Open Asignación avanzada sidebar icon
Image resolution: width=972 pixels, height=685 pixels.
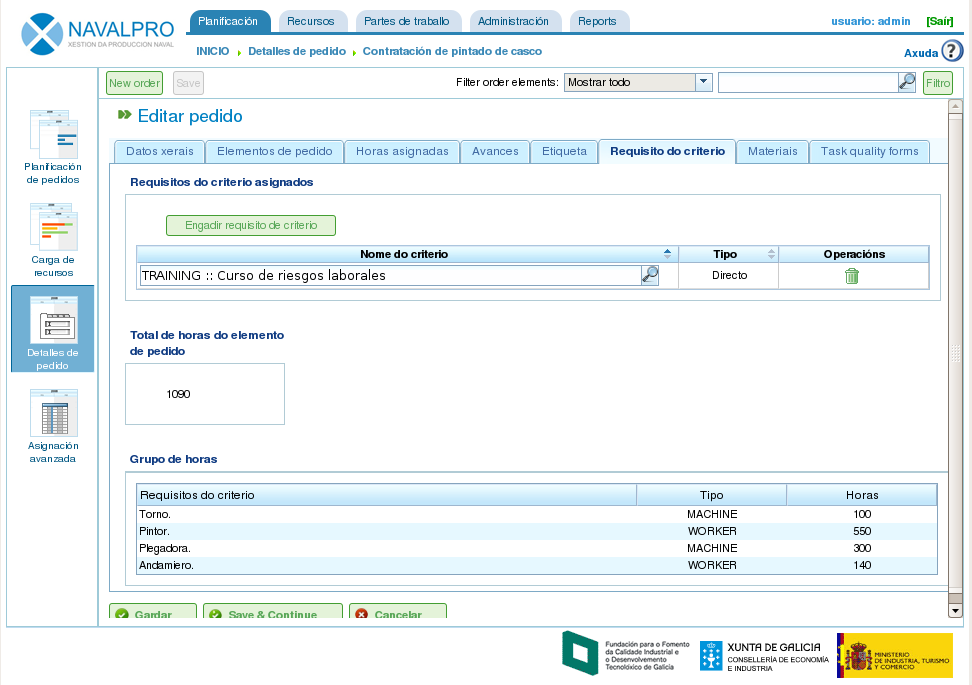tap(53, 412)
